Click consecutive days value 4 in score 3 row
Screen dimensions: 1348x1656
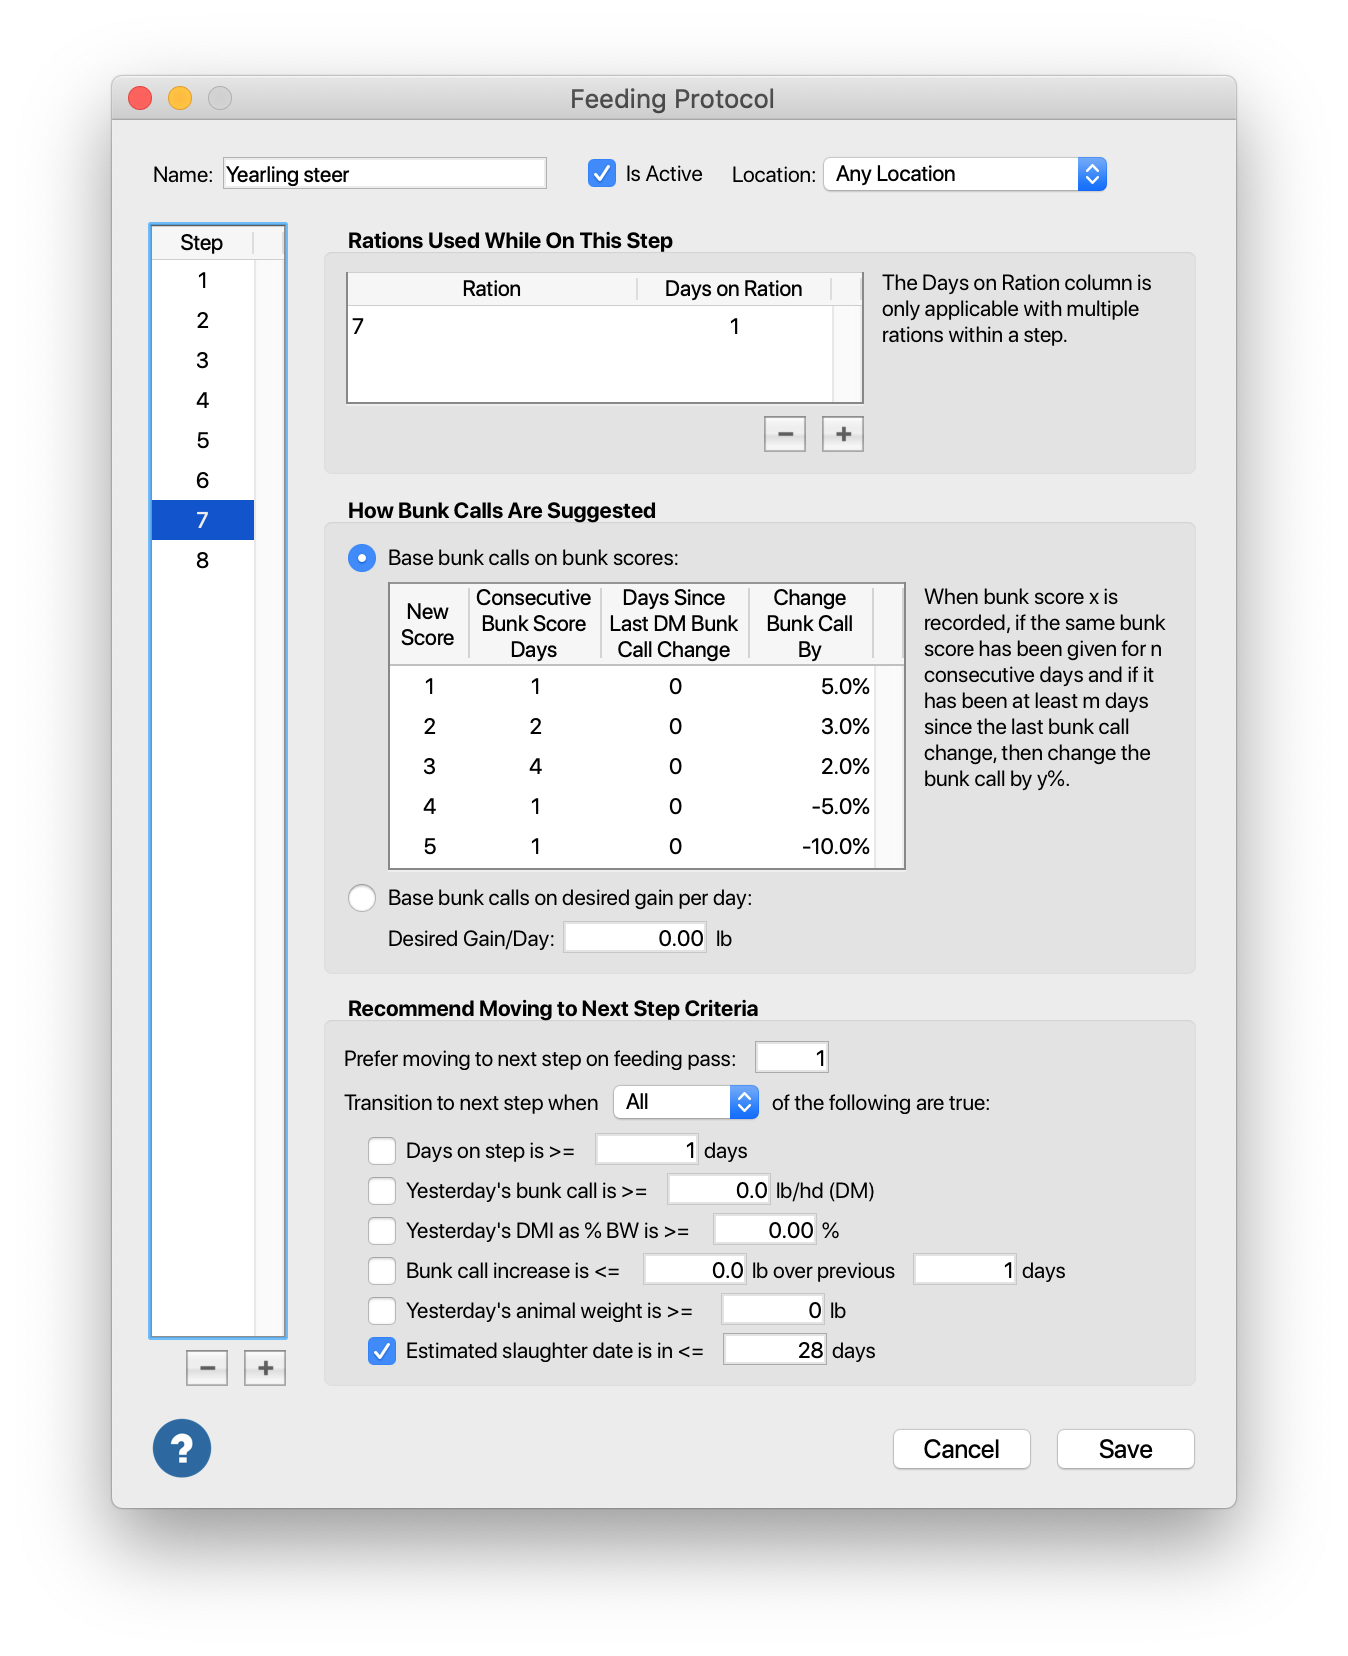click(x=535, y=766)
